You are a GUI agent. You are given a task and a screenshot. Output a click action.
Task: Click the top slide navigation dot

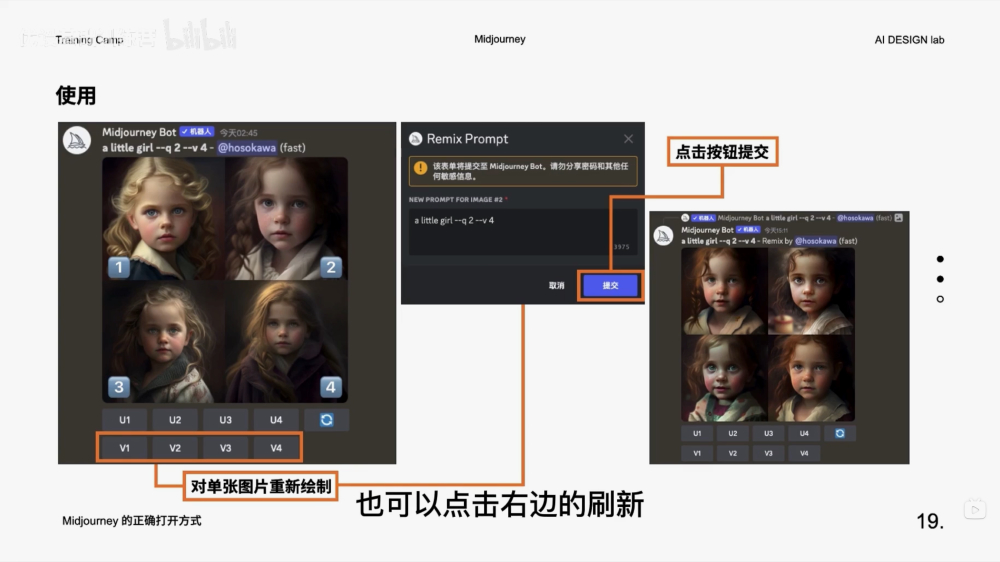tap(940, 259)
